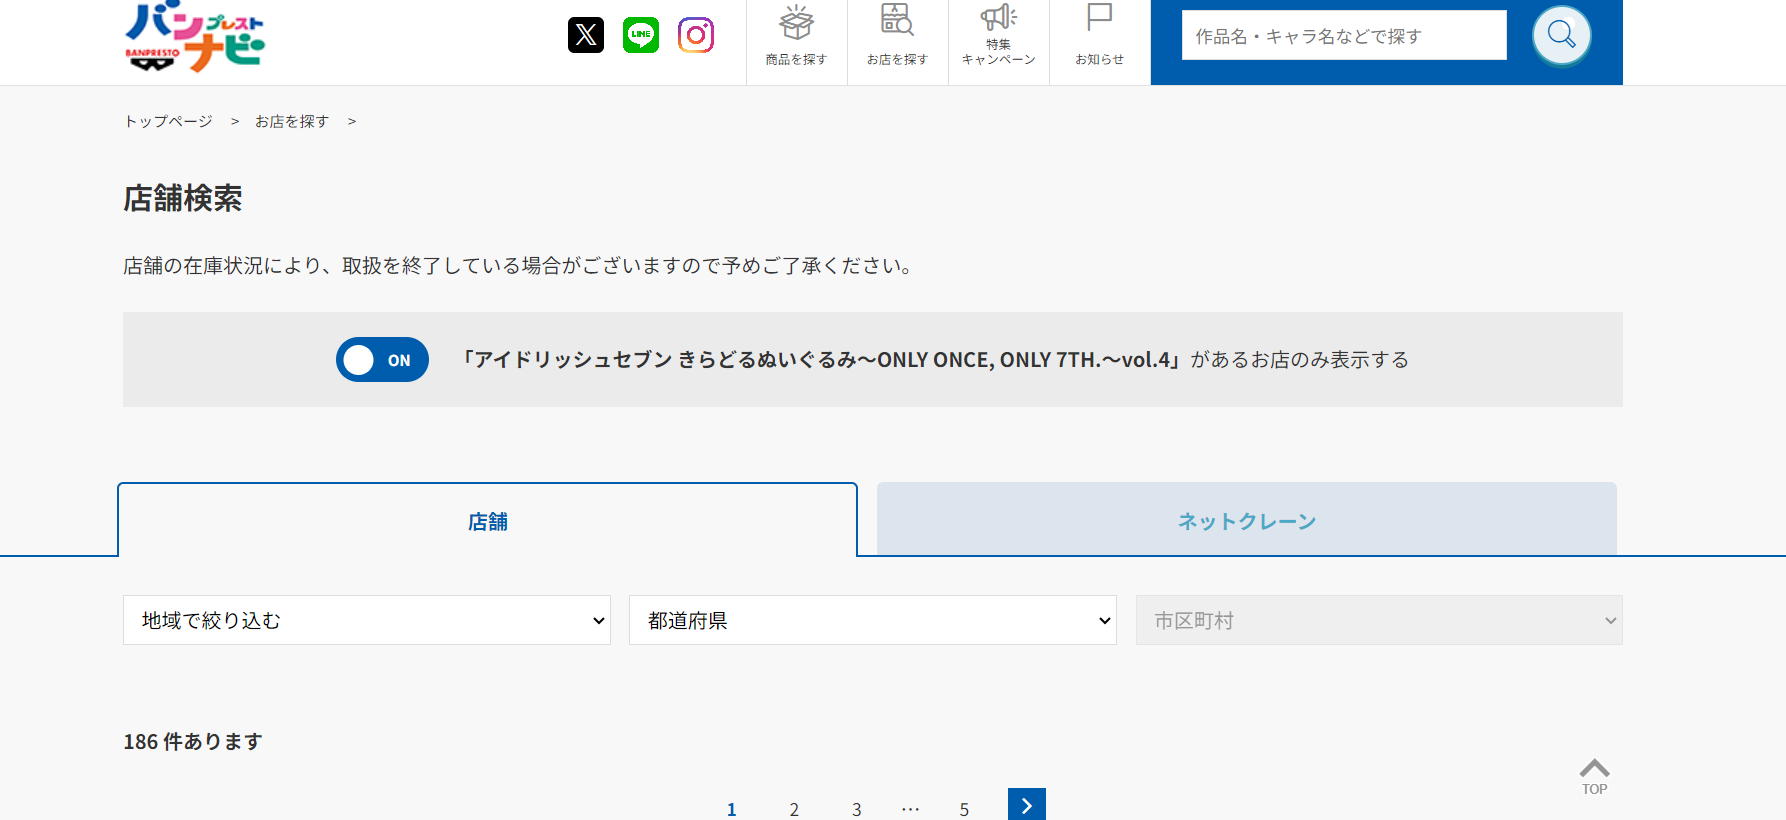Click the TOP back-to-top arrow

(x=1595, y=776)
